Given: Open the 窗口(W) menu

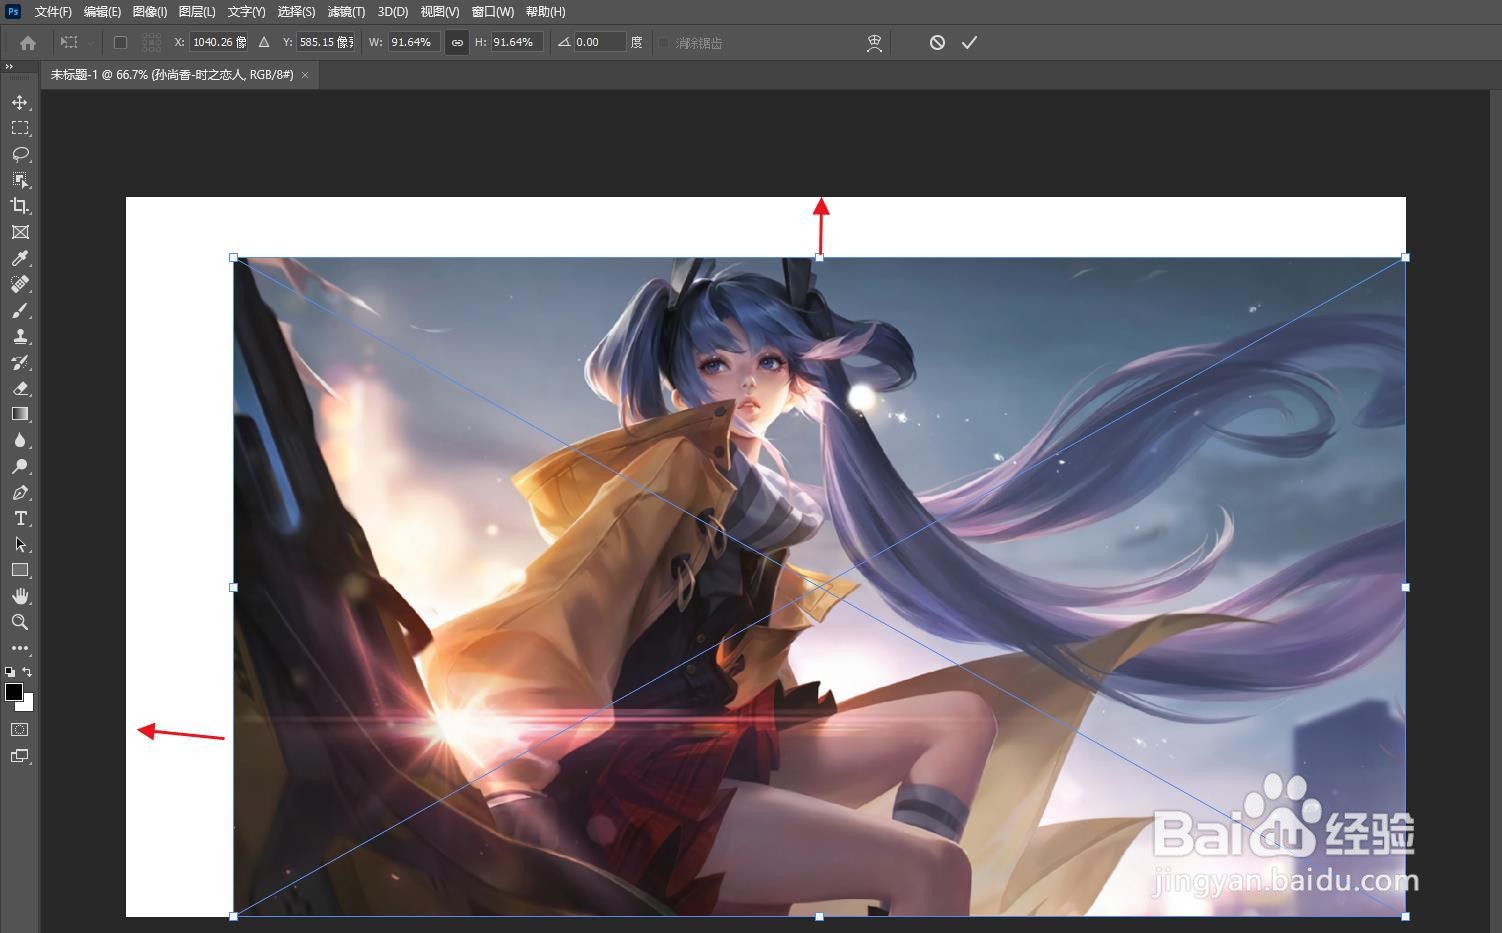Looking at the screenshot, I should coord(493,12).
